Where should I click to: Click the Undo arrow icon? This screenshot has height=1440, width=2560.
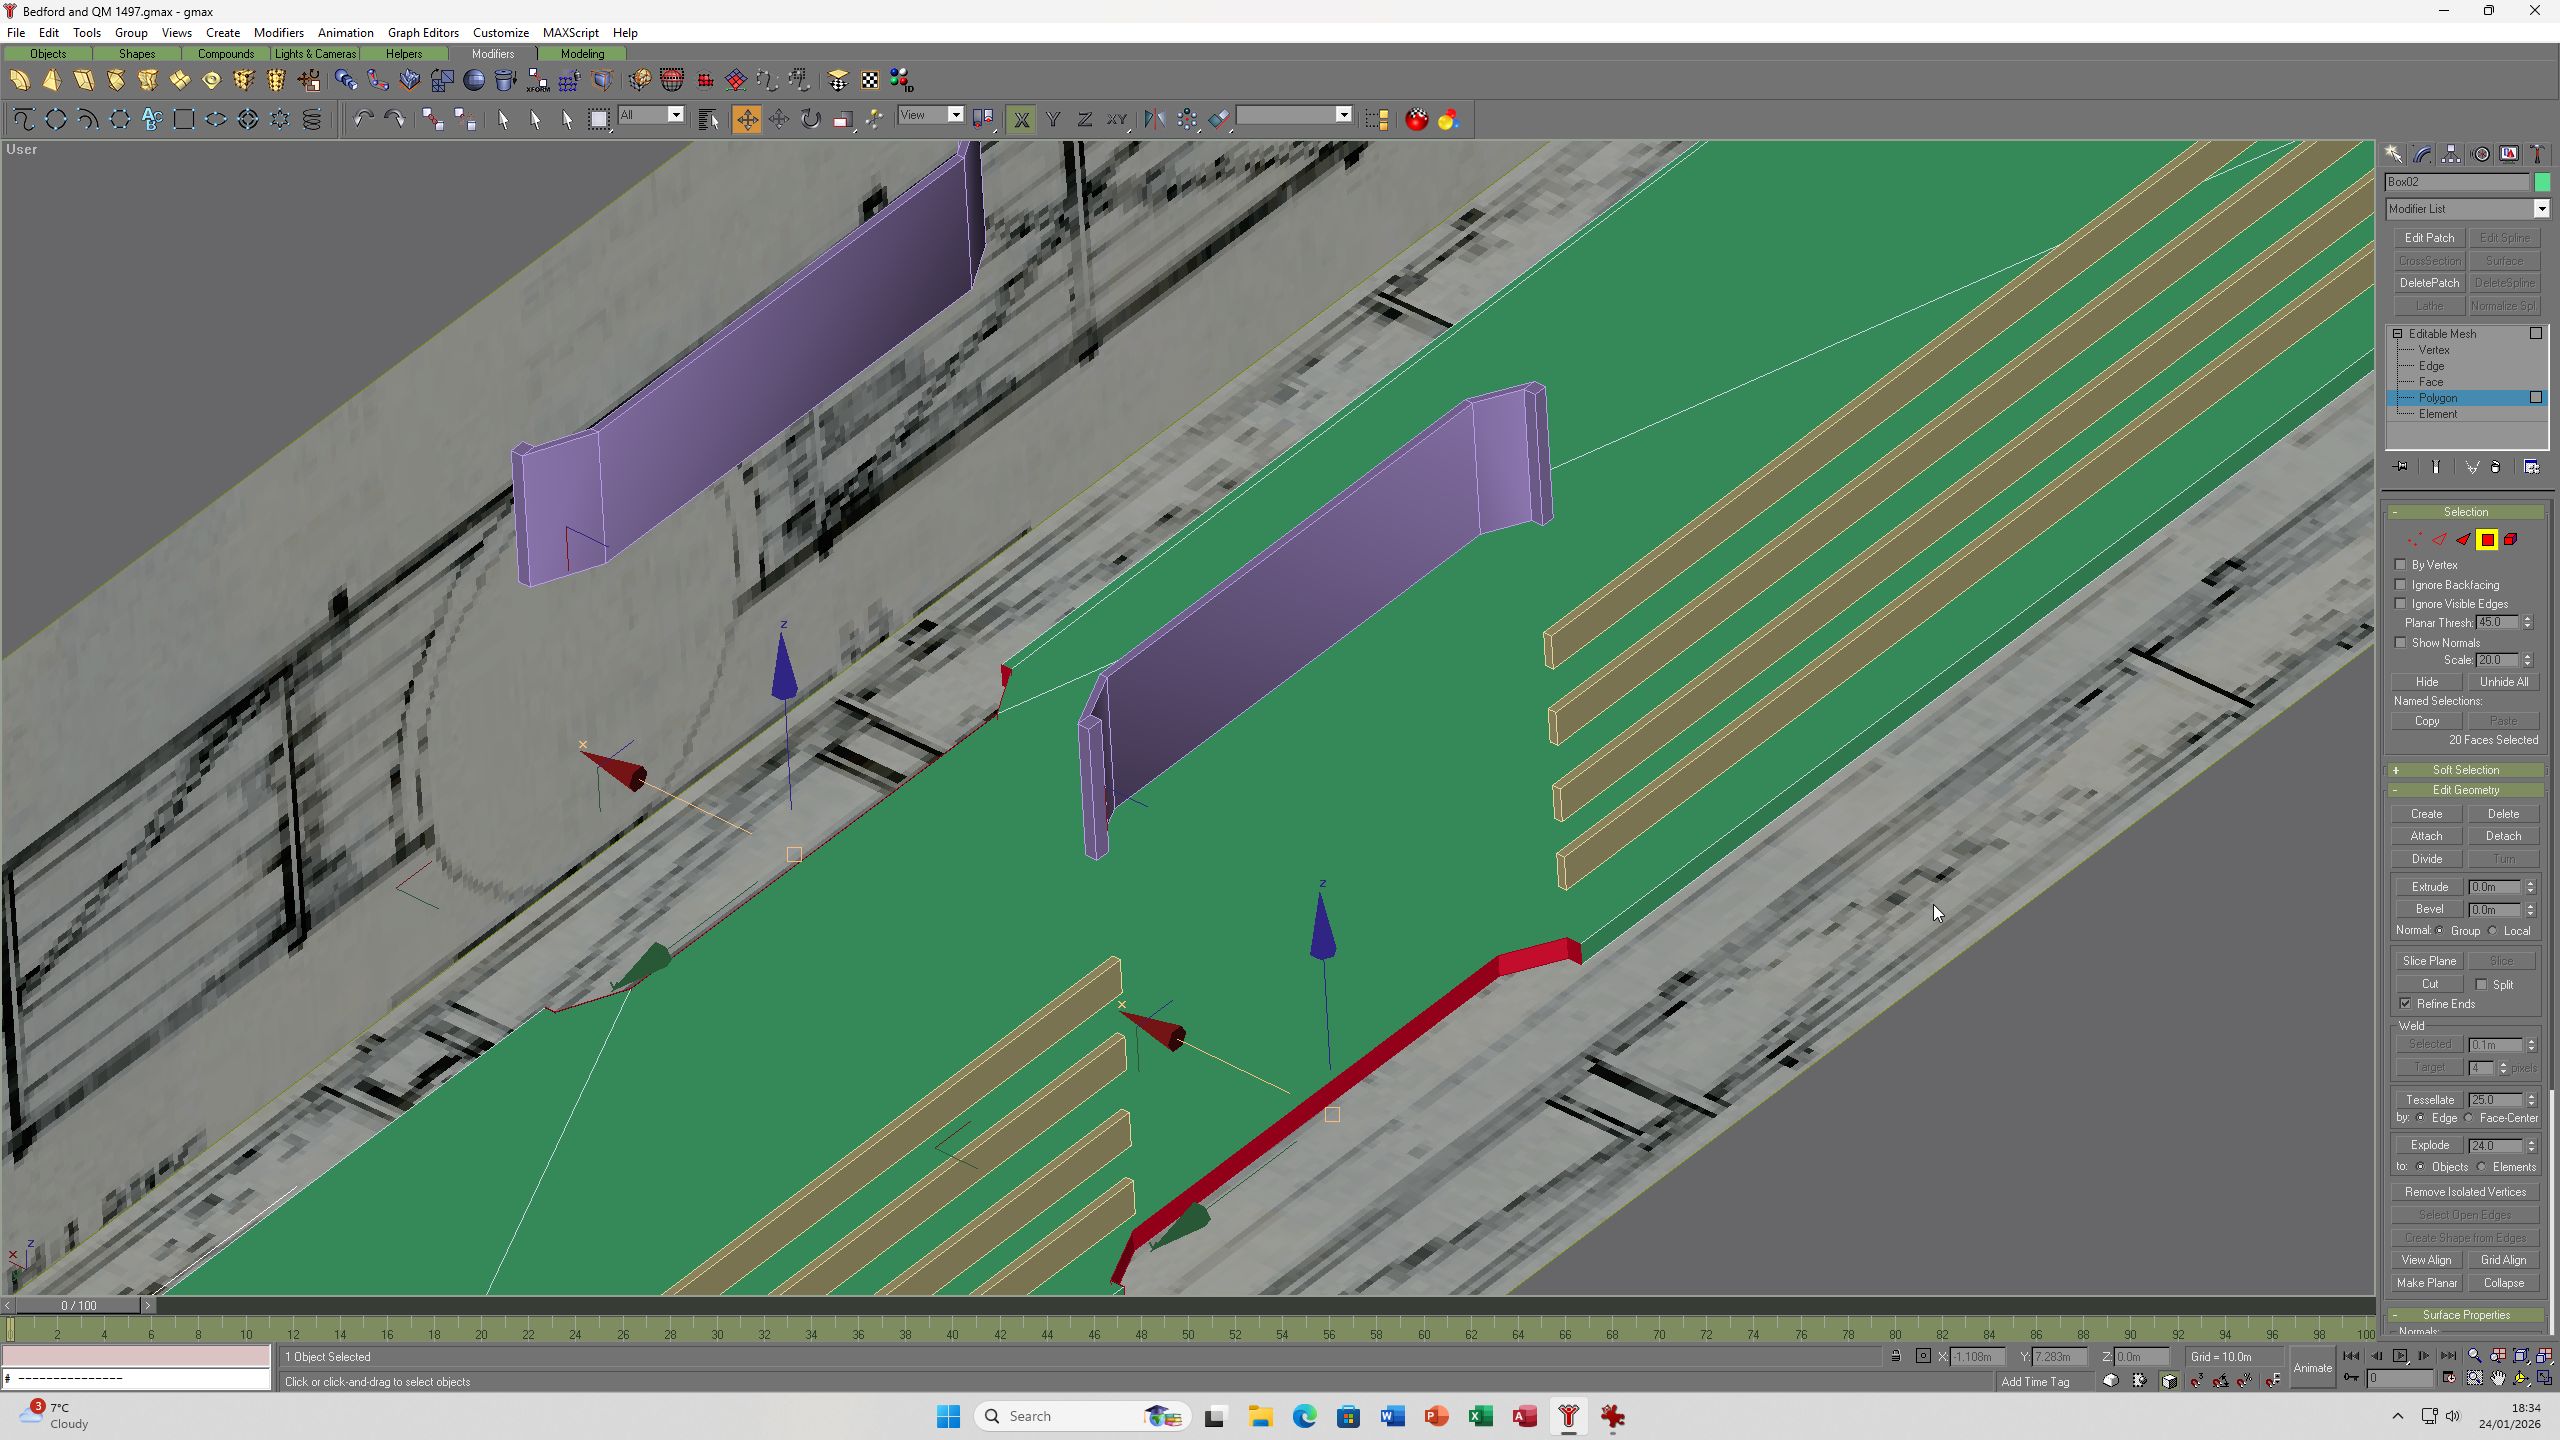[x=363, y=120]
